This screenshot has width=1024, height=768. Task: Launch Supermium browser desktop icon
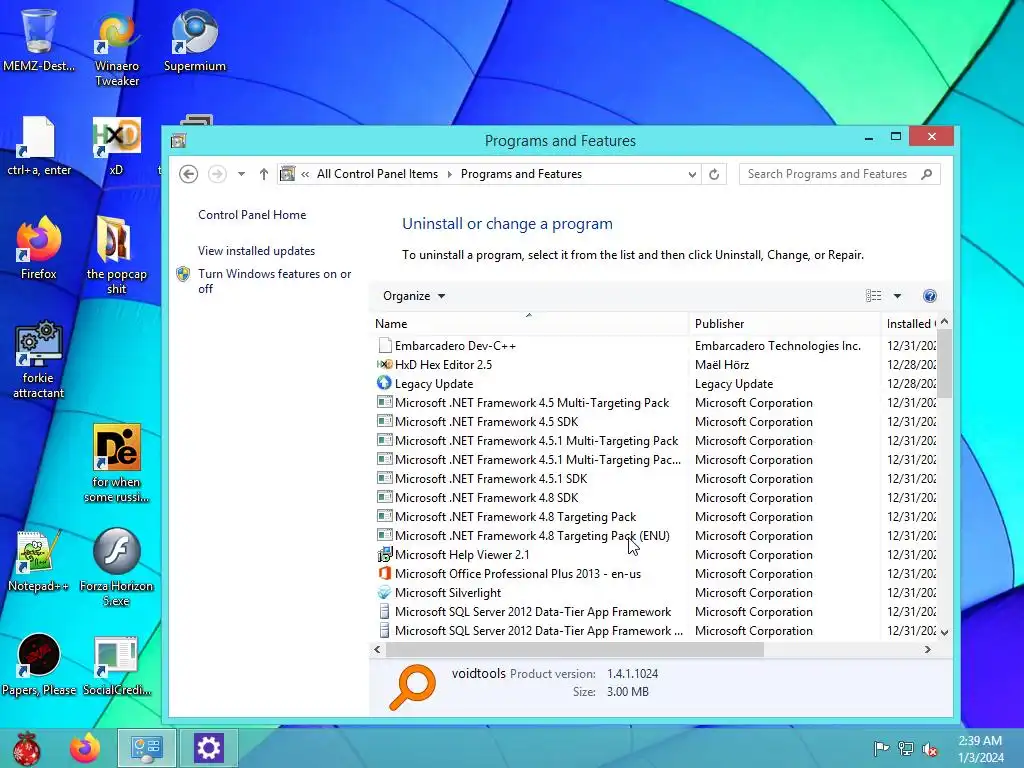195,39
